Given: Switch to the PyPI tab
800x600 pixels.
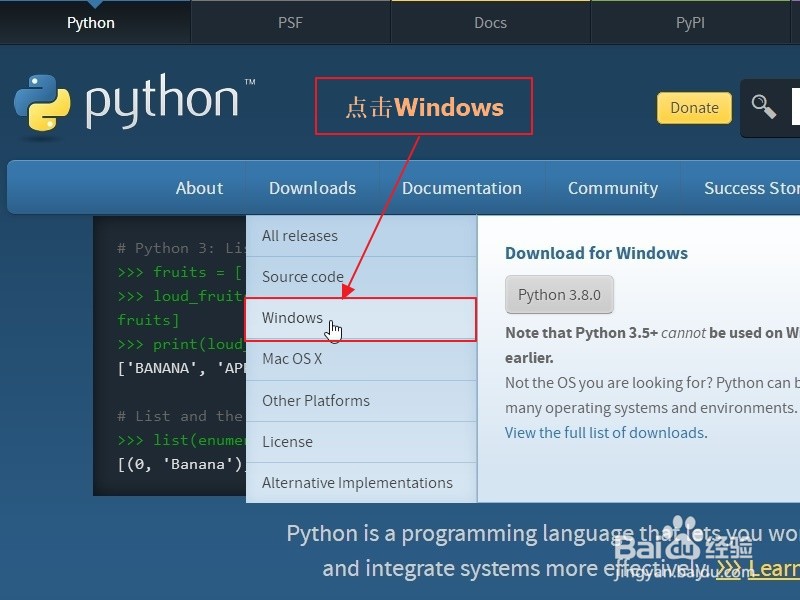Looking at the screenshot, I should (x=690, y=21).
